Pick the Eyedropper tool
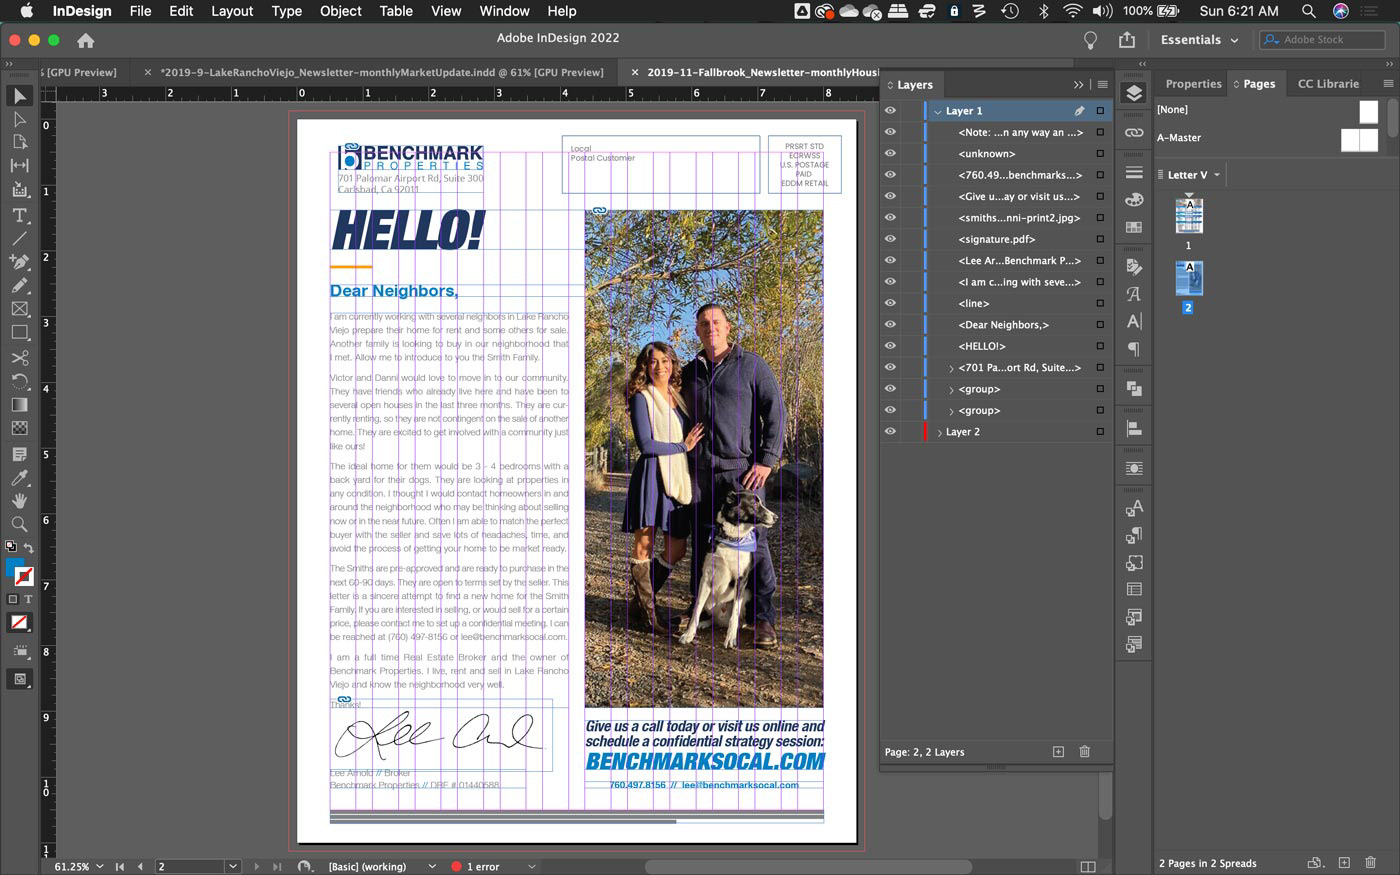This screenshot has height=875, width=1400. click(x=20, y=478)
